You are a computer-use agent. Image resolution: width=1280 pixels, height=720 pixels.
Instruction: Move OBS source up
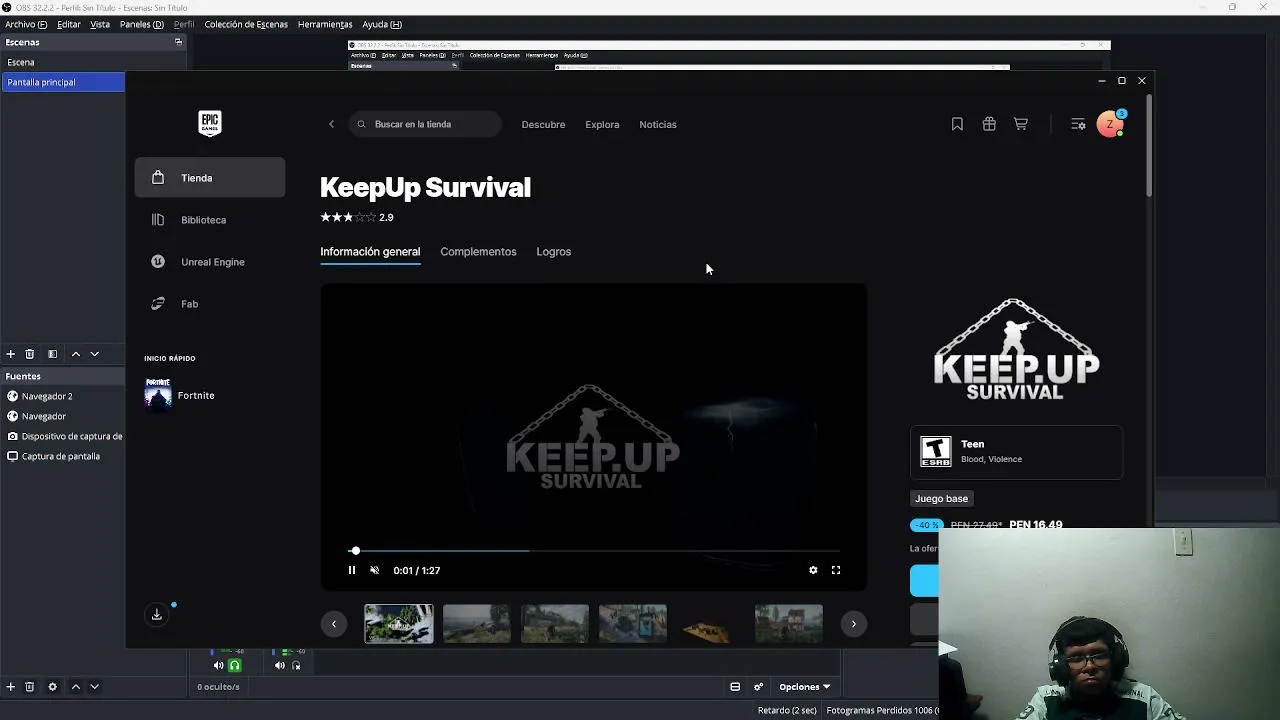point(75,687)
